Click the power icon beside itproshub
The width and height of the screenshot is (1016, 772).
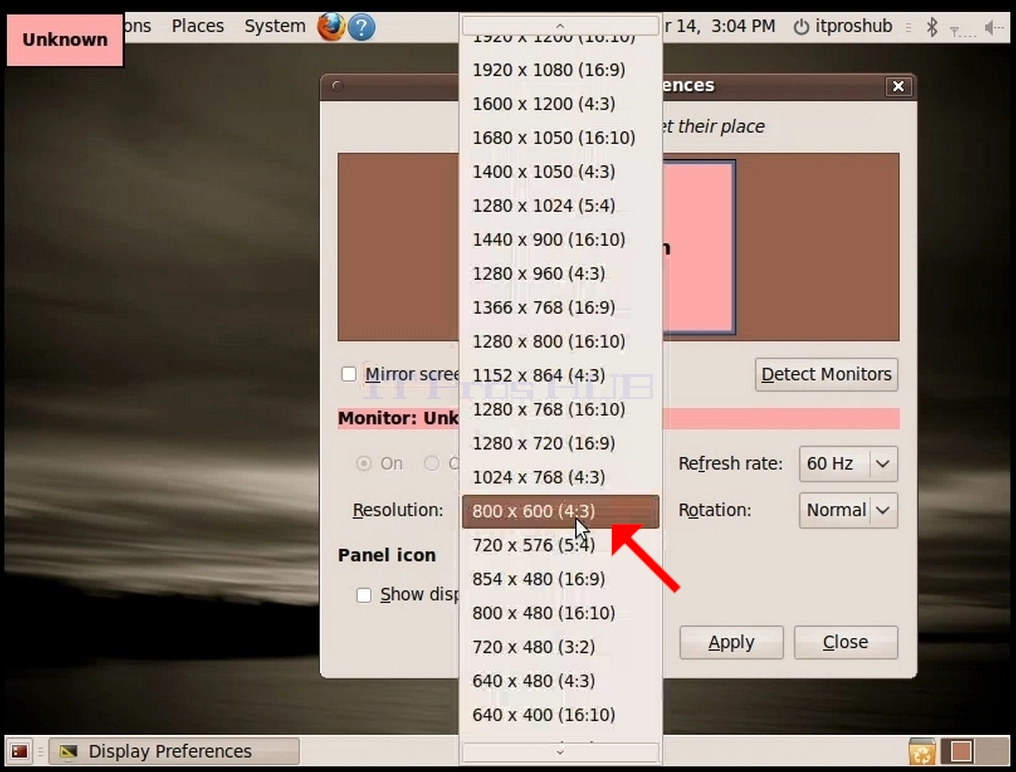click(802, 27)
